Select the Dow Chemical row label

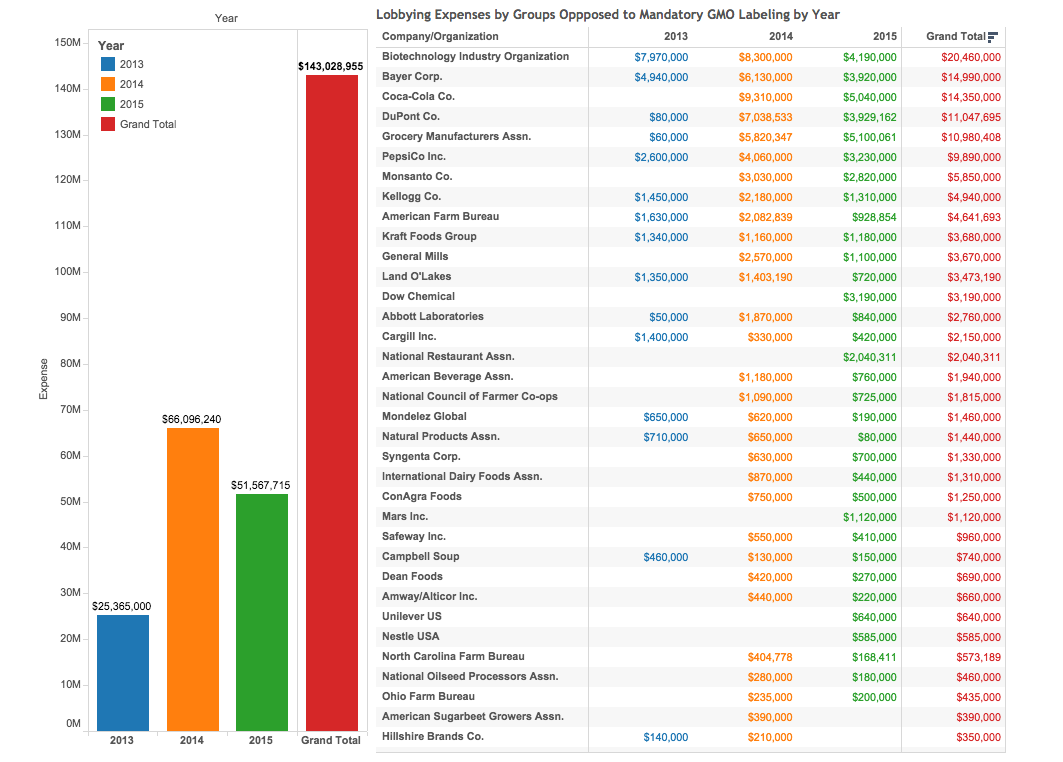point(418,297)
